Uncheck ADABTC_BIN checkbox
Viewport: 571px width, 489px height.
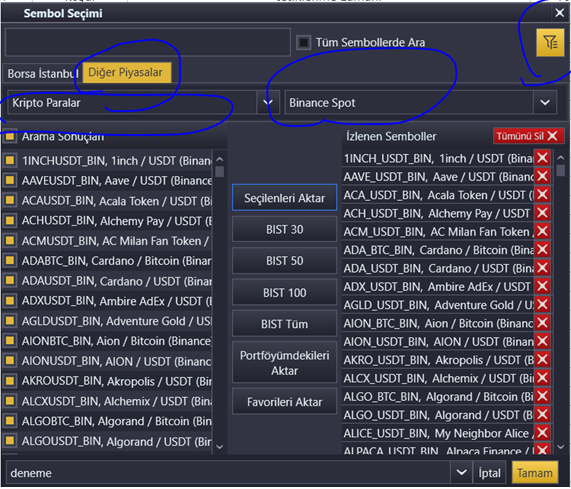click(x=10, y=260)
